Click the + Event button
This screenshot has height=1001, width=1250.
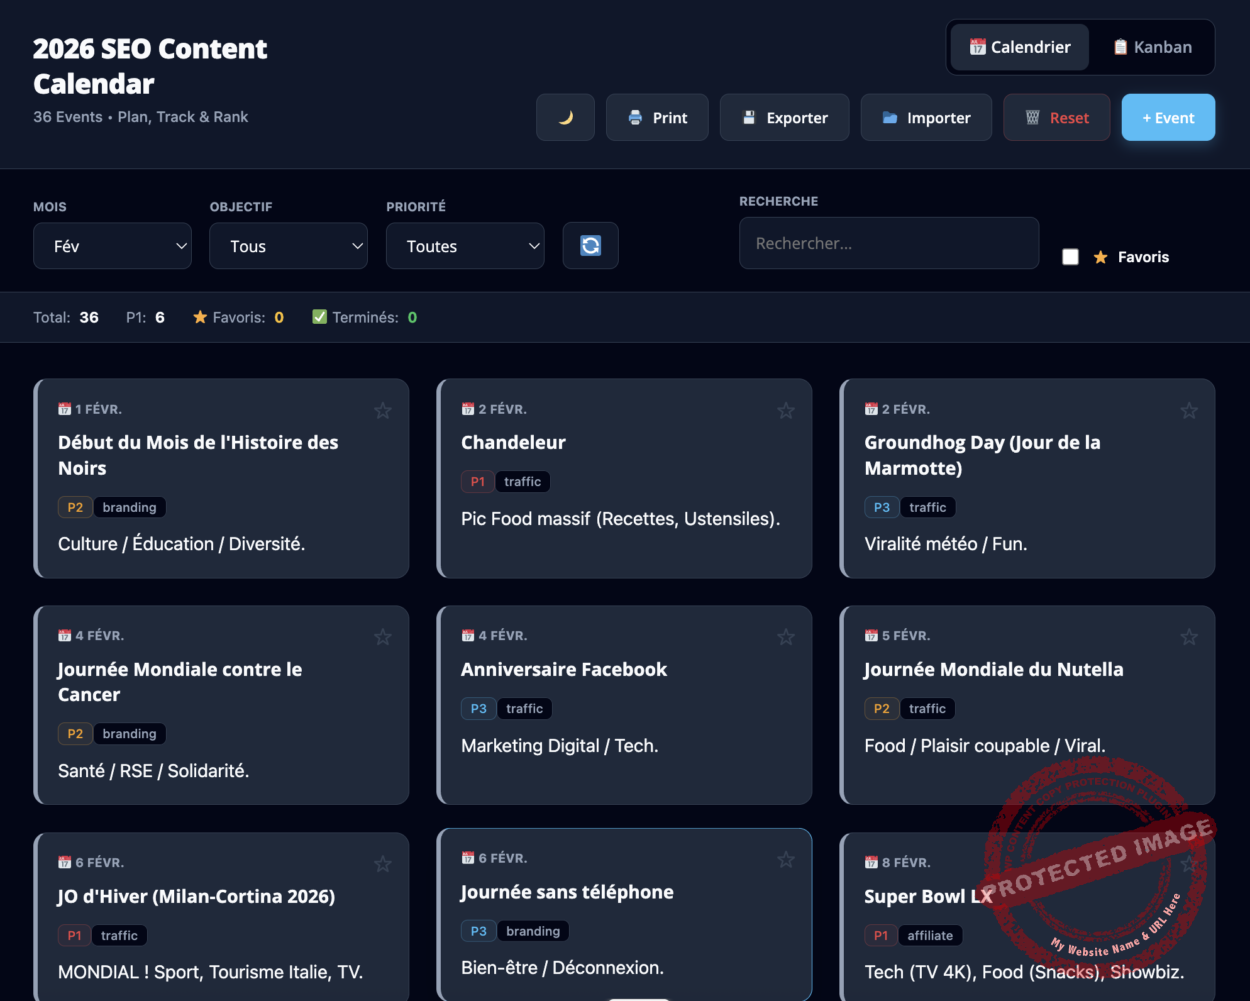pyautogui.click(x=1167, y=117)
